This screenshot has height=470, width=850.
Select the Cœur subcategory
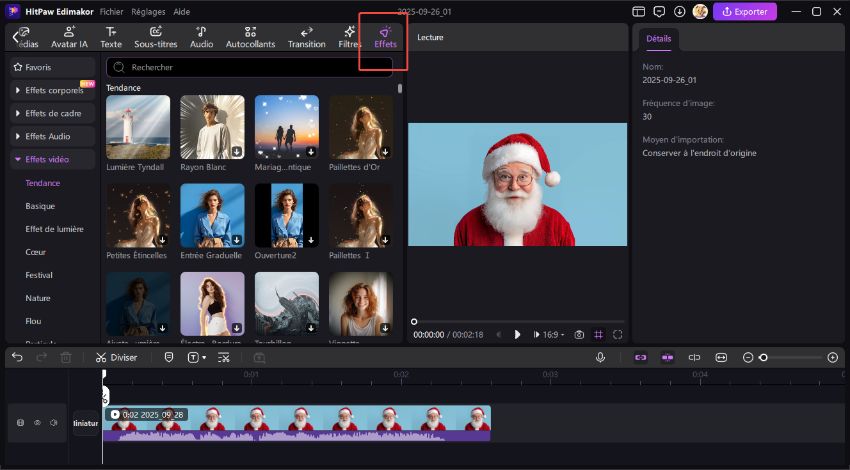pyautogui.click(x=36, y=252)
